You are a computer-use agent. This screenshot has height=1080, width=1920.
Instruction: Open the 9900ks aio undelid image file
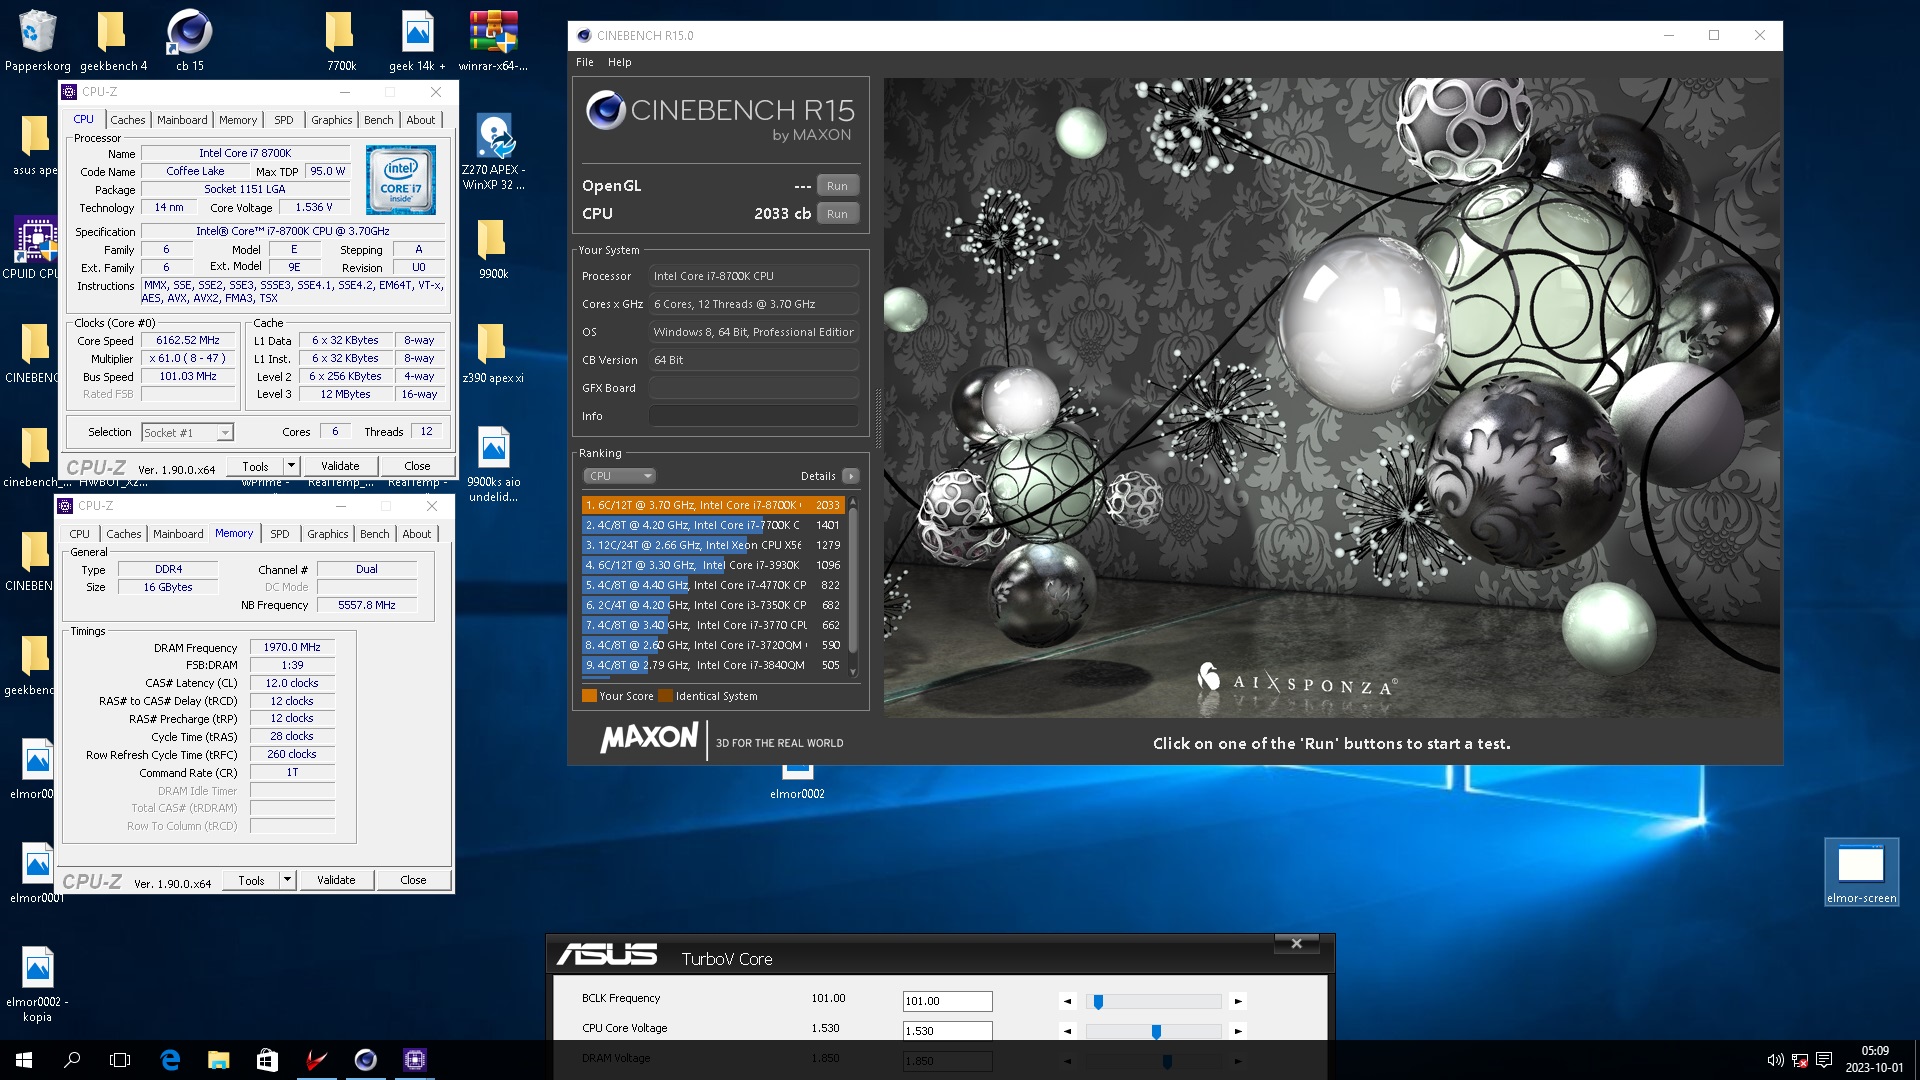(x=493, y=463)
